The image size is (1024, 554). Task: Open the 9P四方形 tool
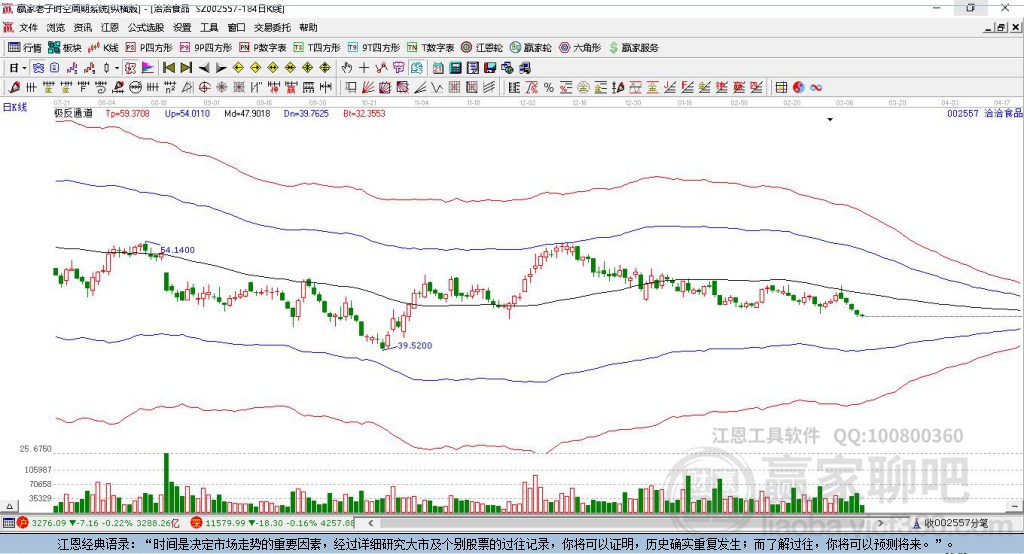(x=206, y=48)
